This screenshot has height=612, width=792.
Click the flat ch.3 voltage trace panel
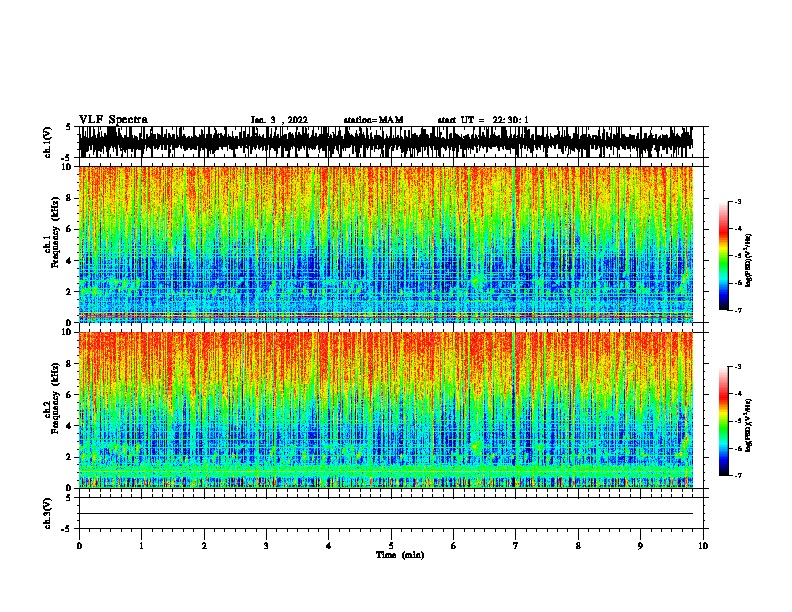(x=391, y=513)
